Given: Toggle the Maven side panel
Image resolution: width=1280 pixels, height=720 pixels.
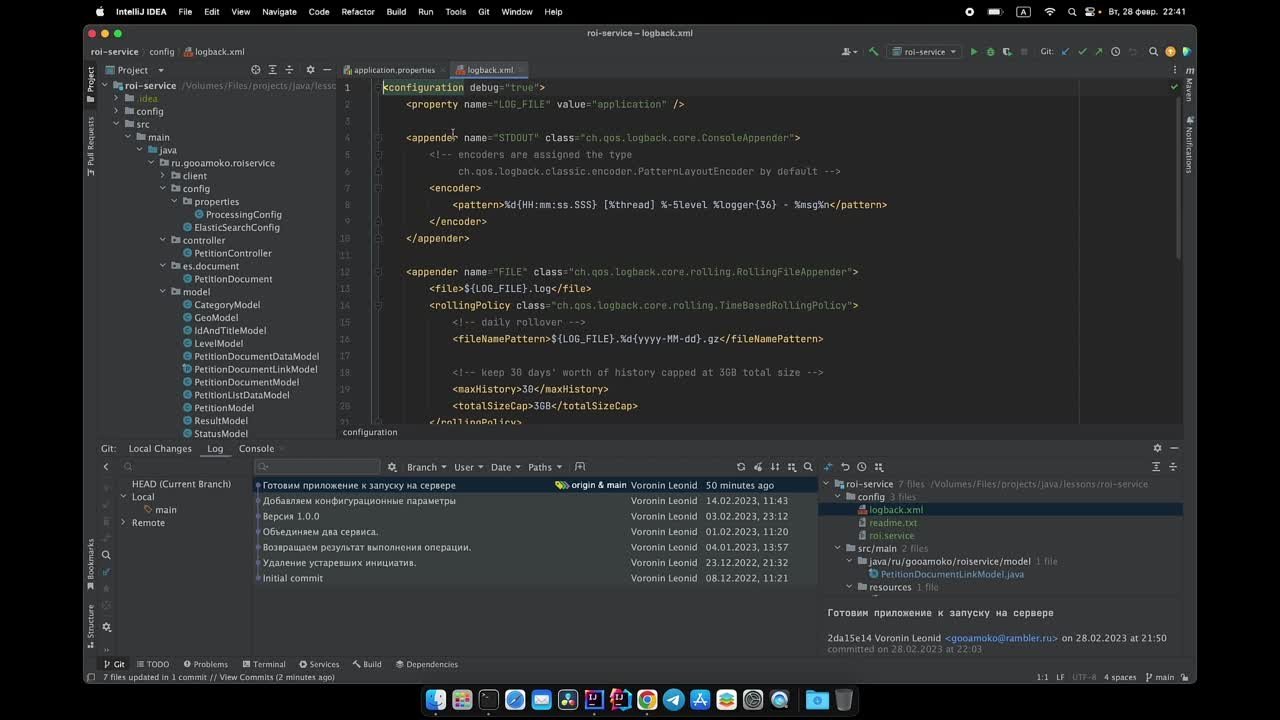Looking at the screenshot, I should [x=1189, y=86].
